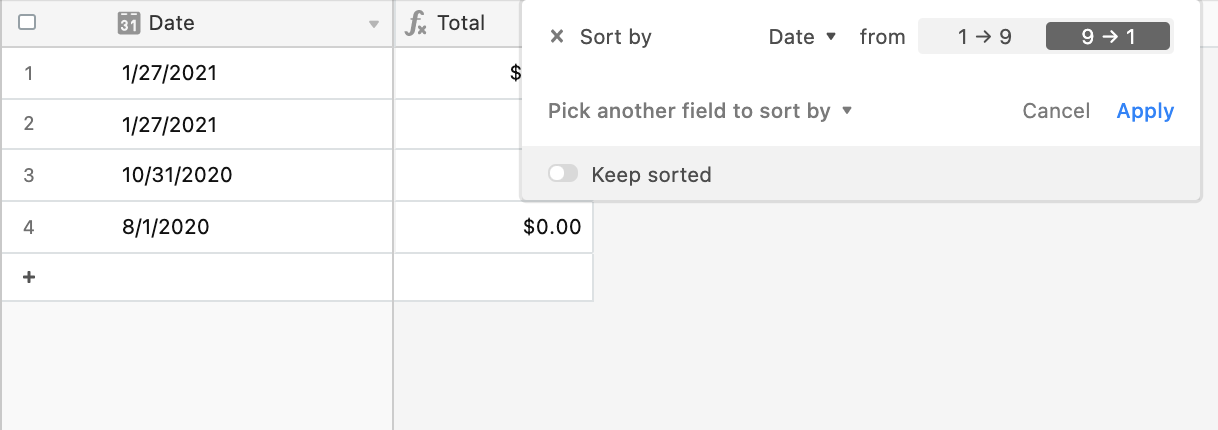Remove the sort with the X icon
The image size is (1218, 430).
tap(557, 37)
